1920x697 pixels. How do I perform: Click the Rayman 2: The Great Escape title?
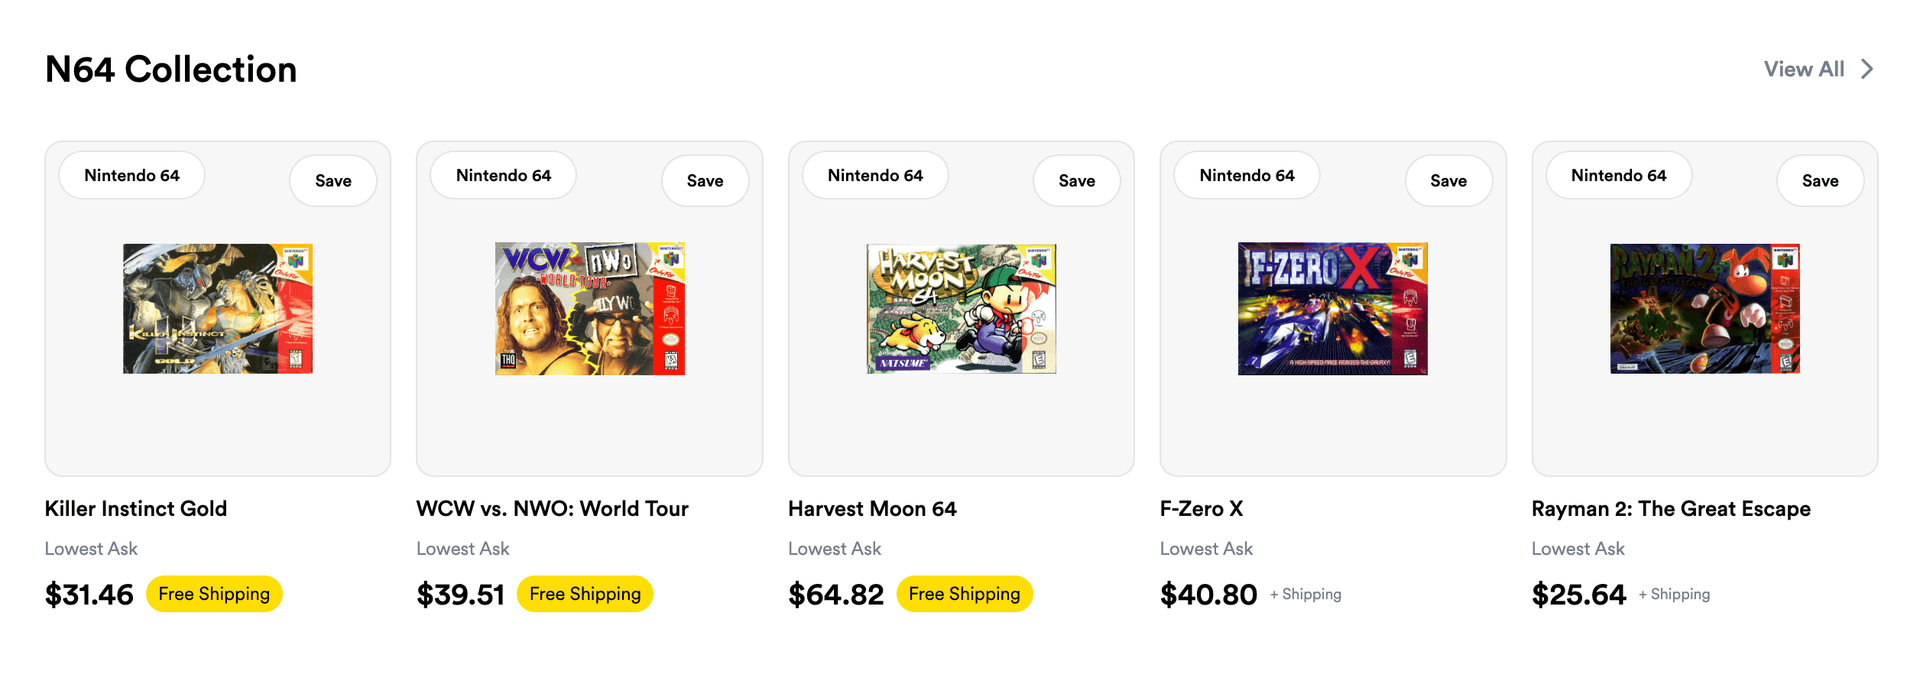point(1670,509)
